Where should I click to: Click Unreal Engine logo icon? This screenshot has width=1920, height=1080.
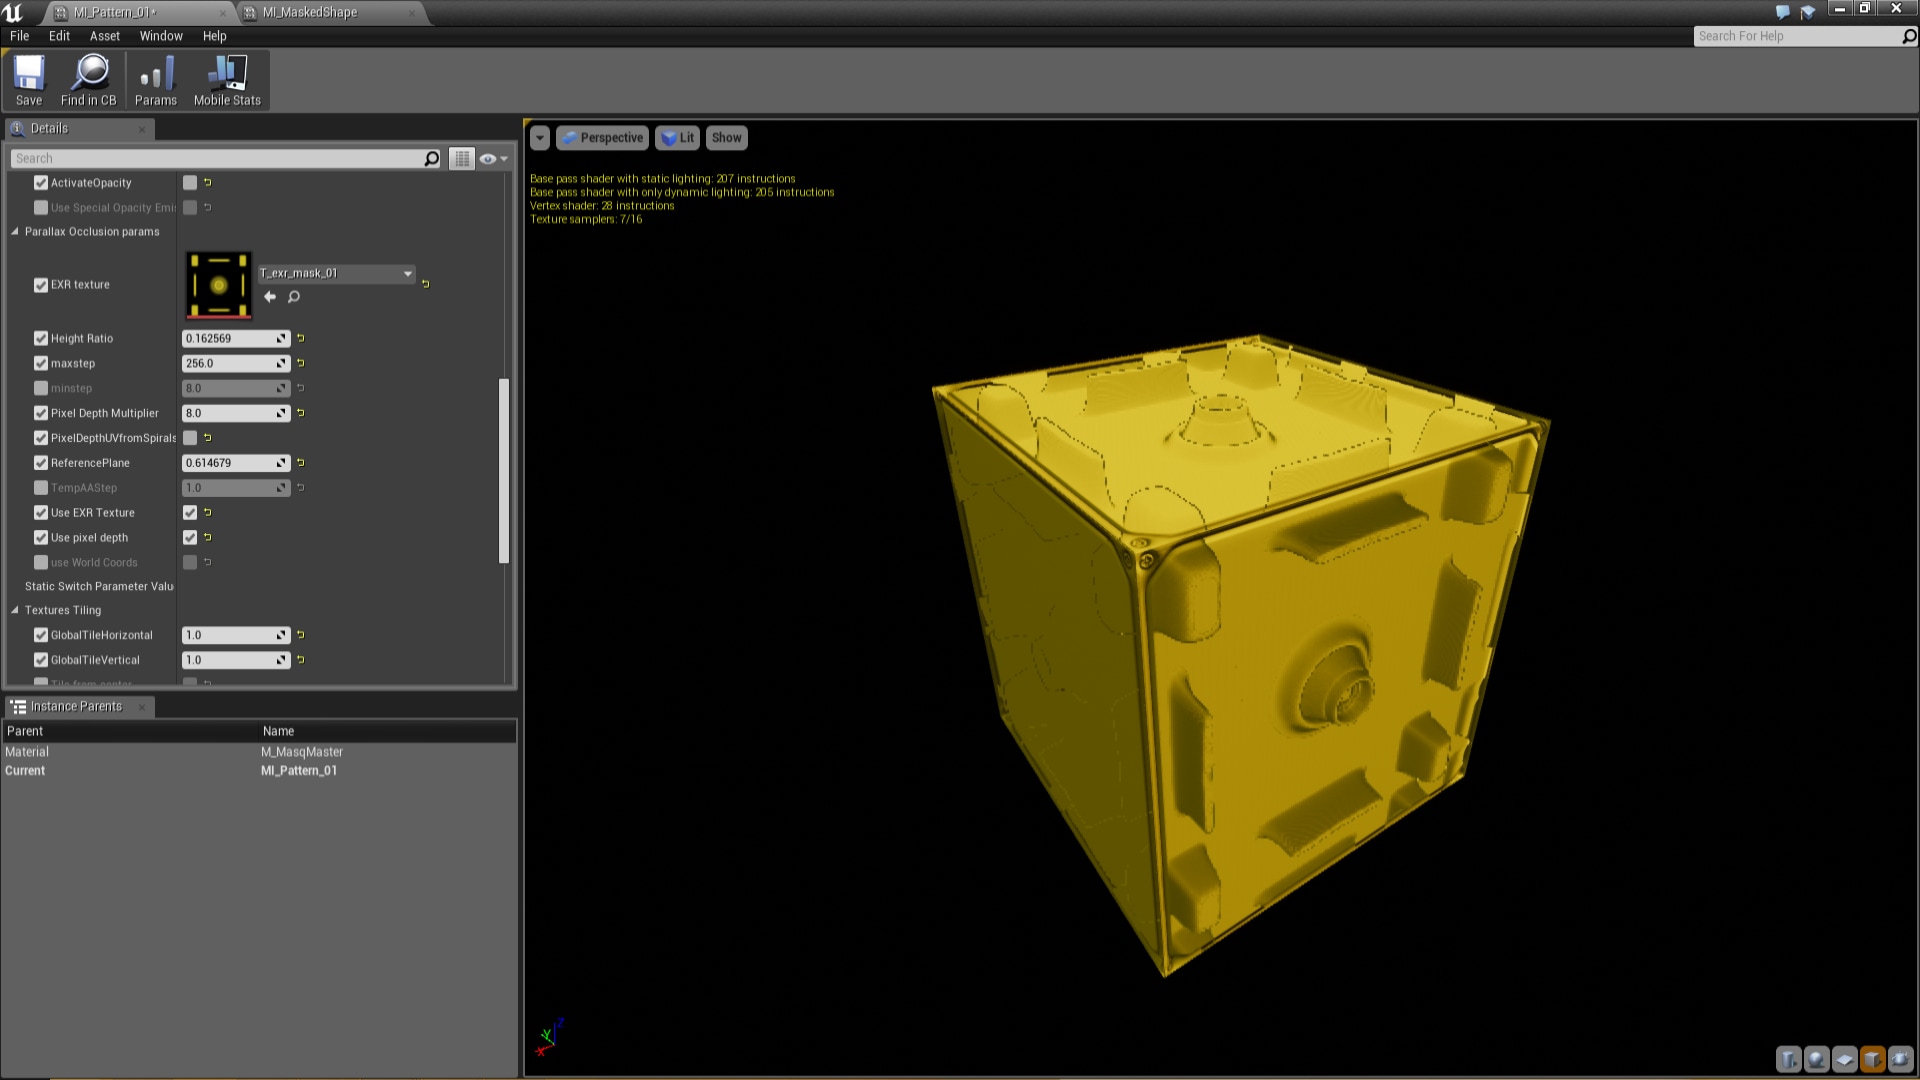[13, 12]
